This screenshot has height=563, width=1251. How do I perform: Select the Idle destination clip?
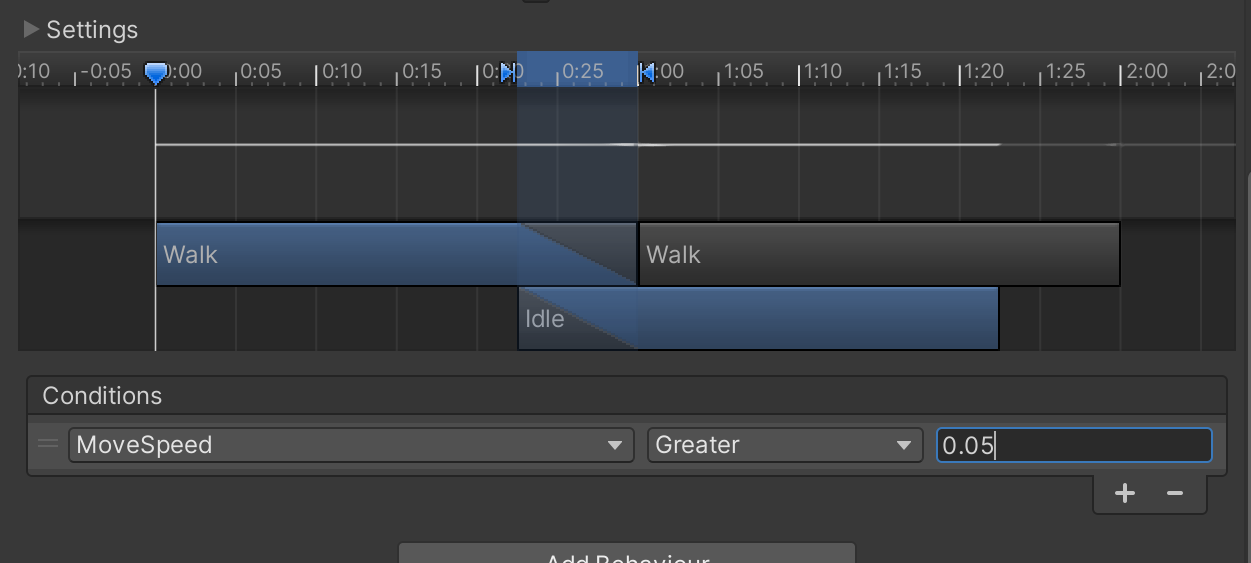[x=758, y=318]
